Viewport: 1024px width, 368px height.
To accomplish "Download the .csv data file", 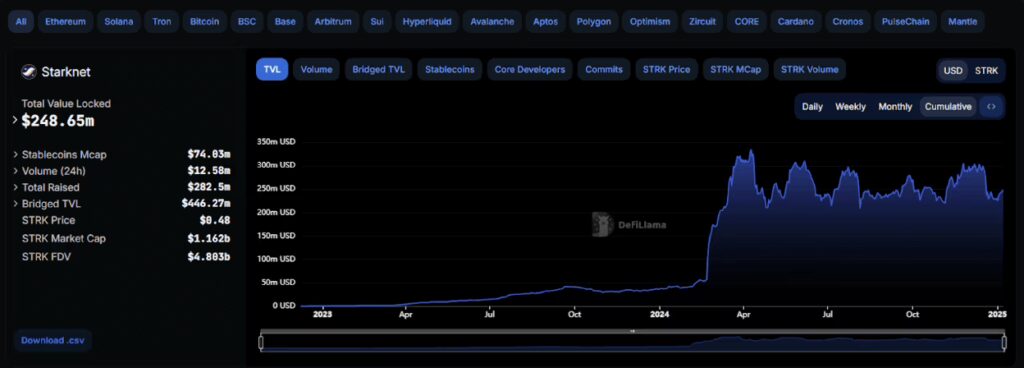I will click(x=52, y=341).
